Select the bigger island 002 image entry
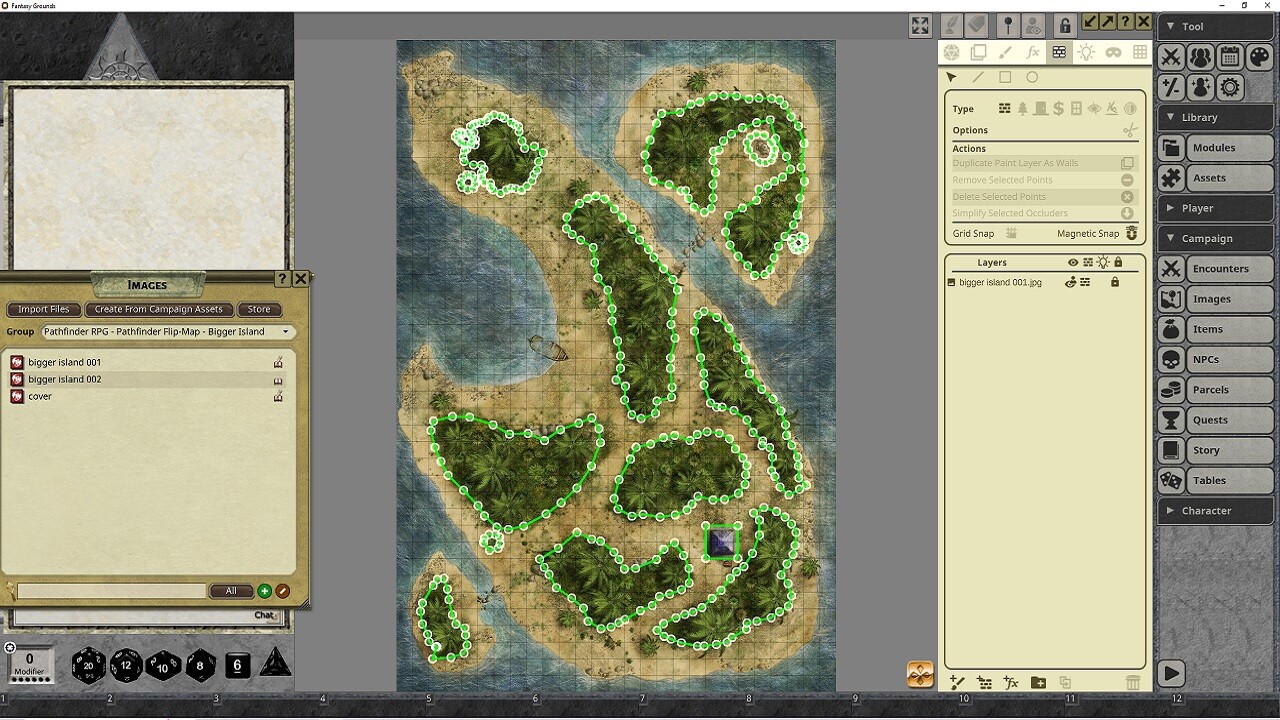 64,379
